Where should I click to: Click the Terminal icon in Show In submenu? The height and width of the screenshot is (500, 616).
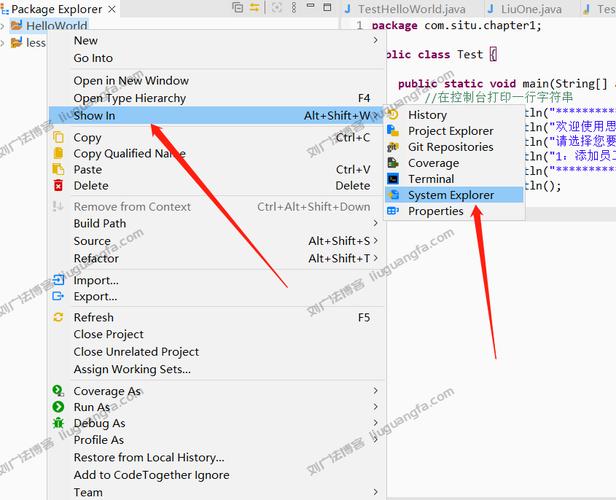tap(393, 179)
